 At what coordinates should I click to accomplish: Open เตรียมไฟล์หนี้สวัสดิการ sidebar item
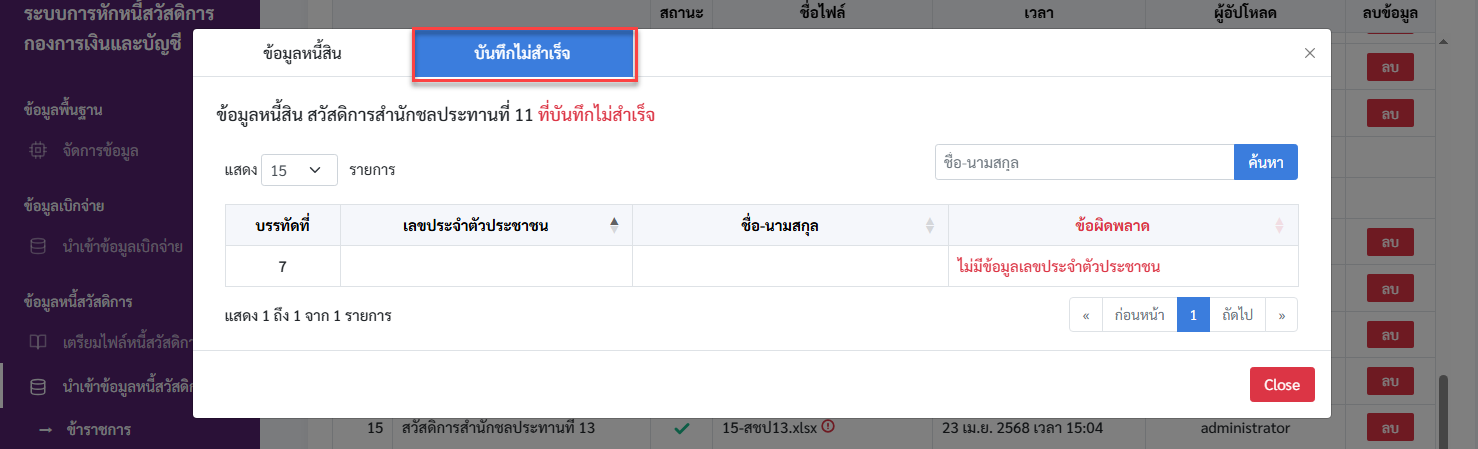tap(127, 342)
